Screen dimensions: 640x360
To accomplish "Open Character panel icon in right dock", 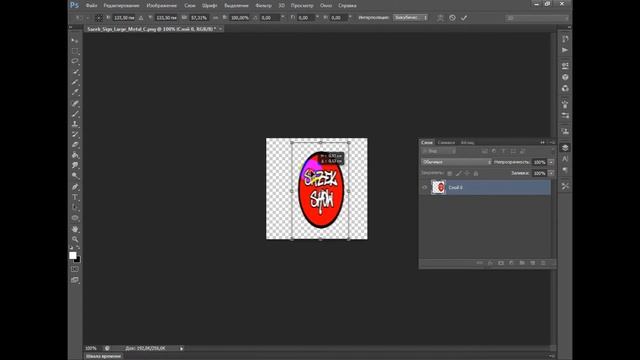I will [x=565, y=159].
